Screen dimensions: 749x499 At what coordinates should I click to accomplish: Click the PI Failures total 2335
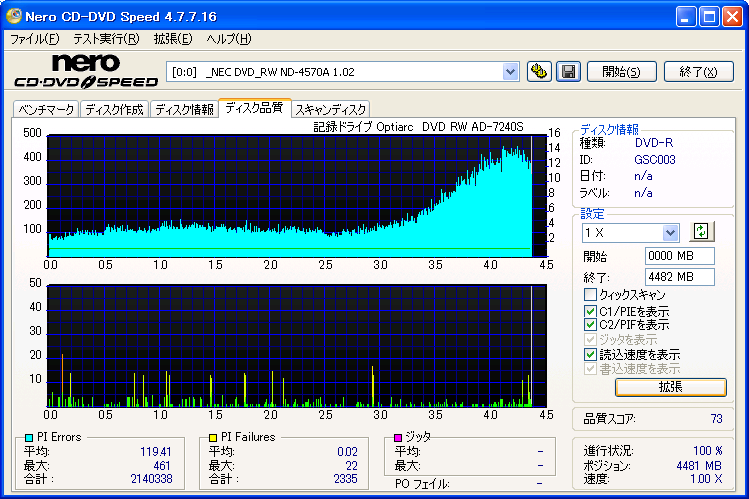pyautogui.click(x=345, y=478)
